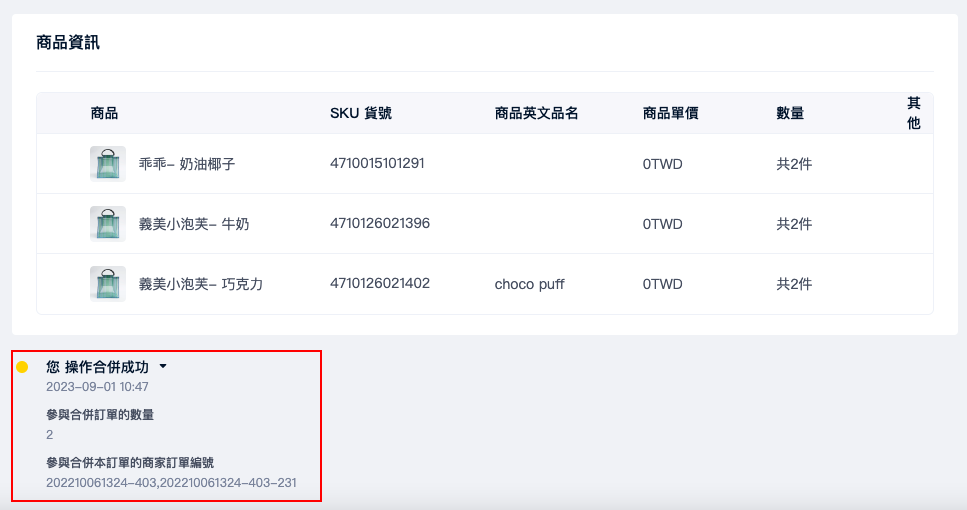Collapse the 您 操作合併成功 log arrow

[x=163, y=366]
